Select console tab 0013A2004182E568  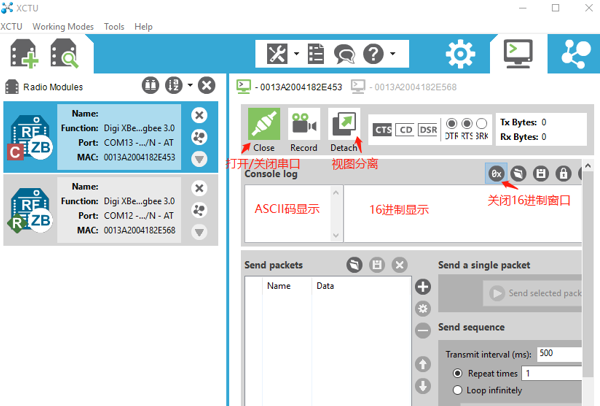point(404,87)
